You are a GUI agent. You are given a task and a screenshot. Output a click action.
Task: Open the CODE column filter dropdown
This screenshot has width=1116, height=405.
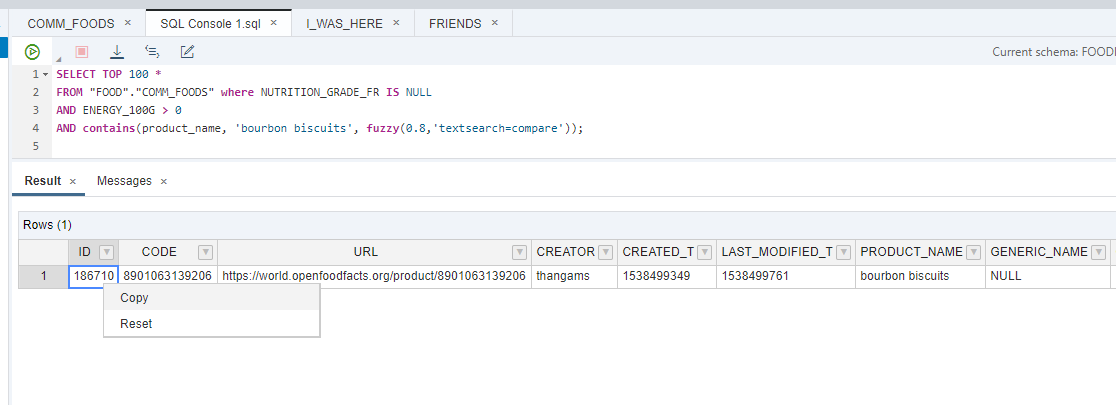pos(205,252)
